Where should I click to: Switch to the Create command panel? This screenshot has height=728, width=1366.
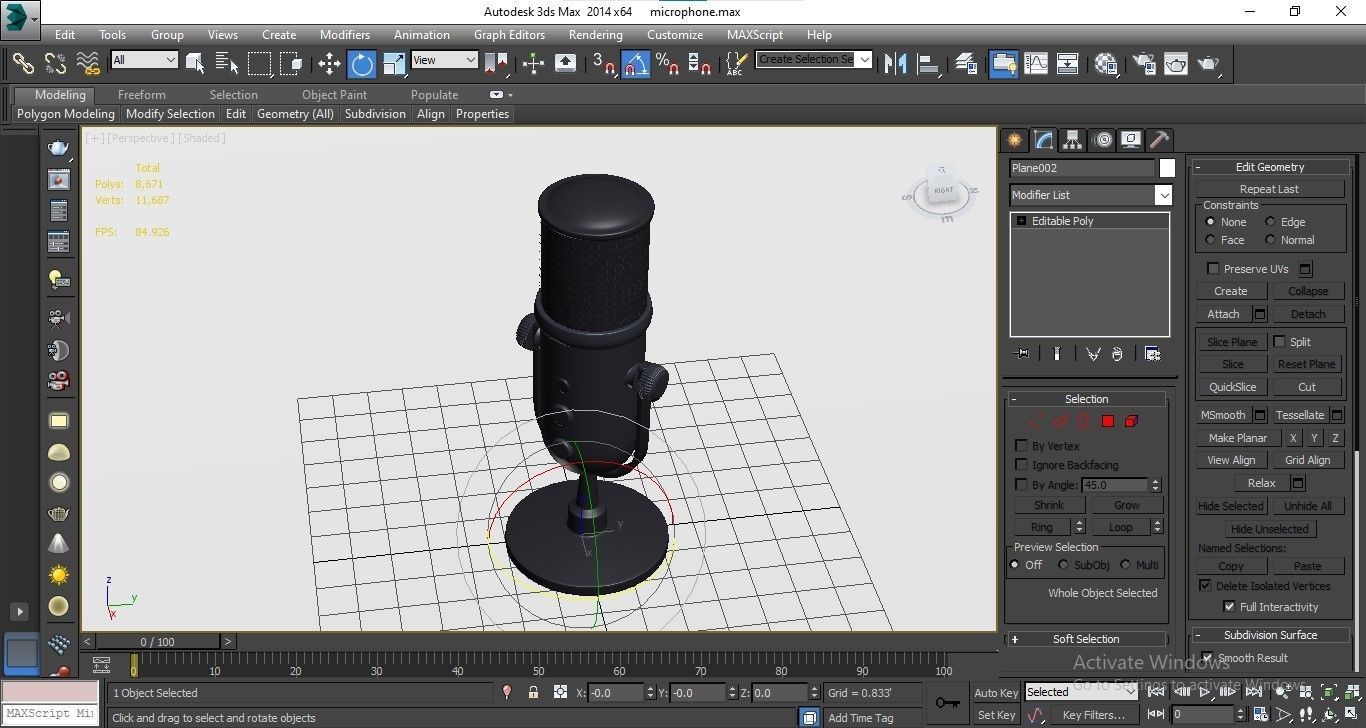tap(1015, 140)
